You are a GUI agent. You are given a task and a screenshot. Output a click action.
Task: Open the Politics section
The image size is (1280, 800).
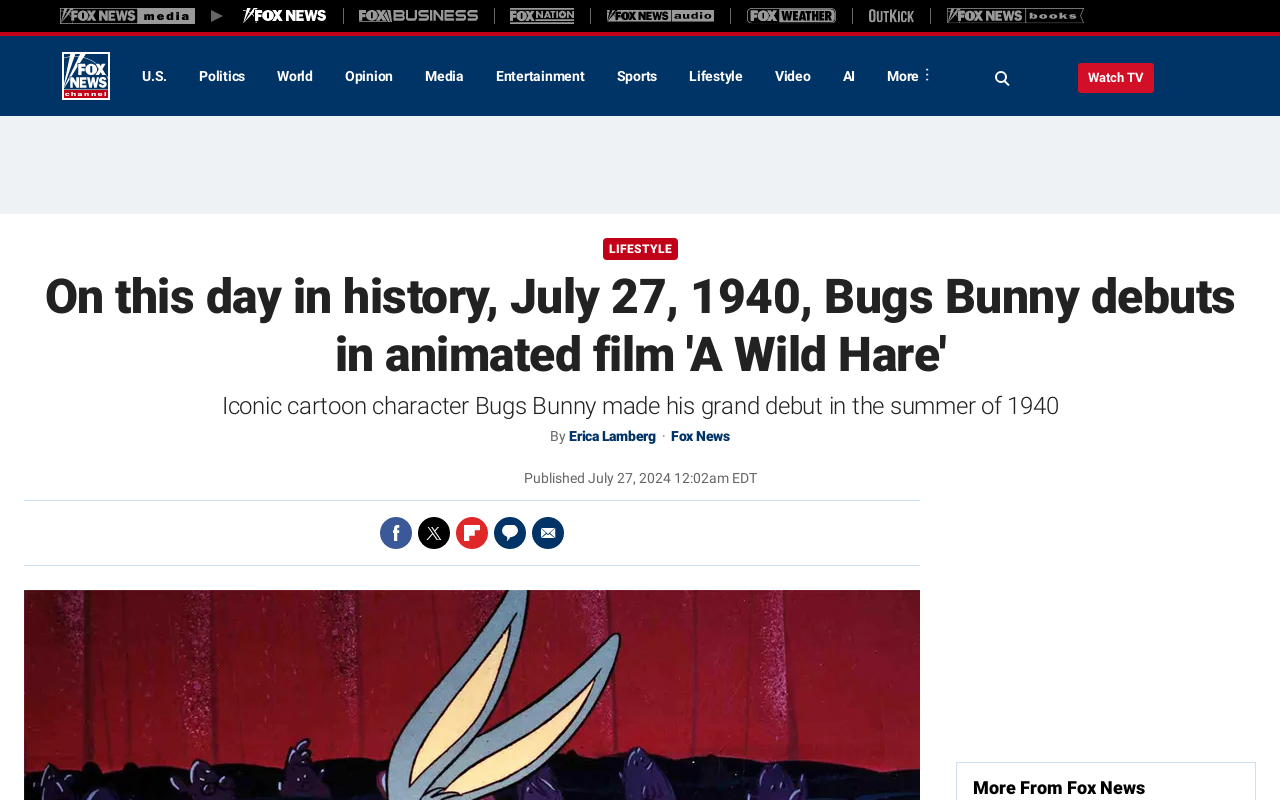pyautogui.click(x=222, y=76)
